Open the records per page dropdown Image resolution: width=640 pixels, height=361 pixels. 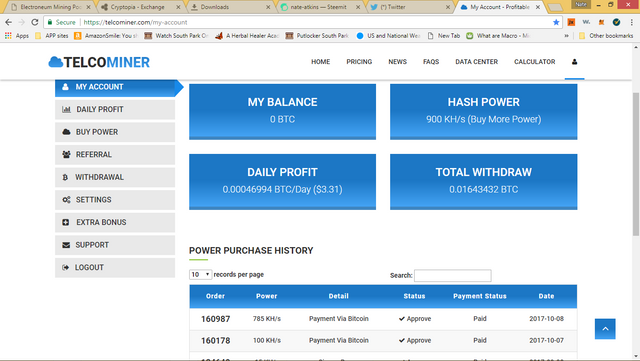200,274
